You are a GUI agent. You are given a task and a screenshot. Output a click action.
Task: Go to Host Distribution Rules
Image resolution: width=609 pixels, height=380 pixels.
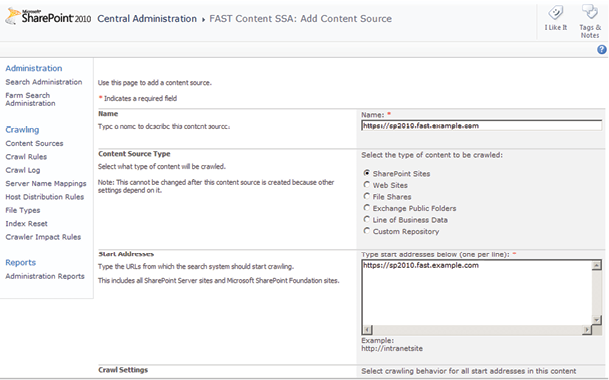click(45, 197)
